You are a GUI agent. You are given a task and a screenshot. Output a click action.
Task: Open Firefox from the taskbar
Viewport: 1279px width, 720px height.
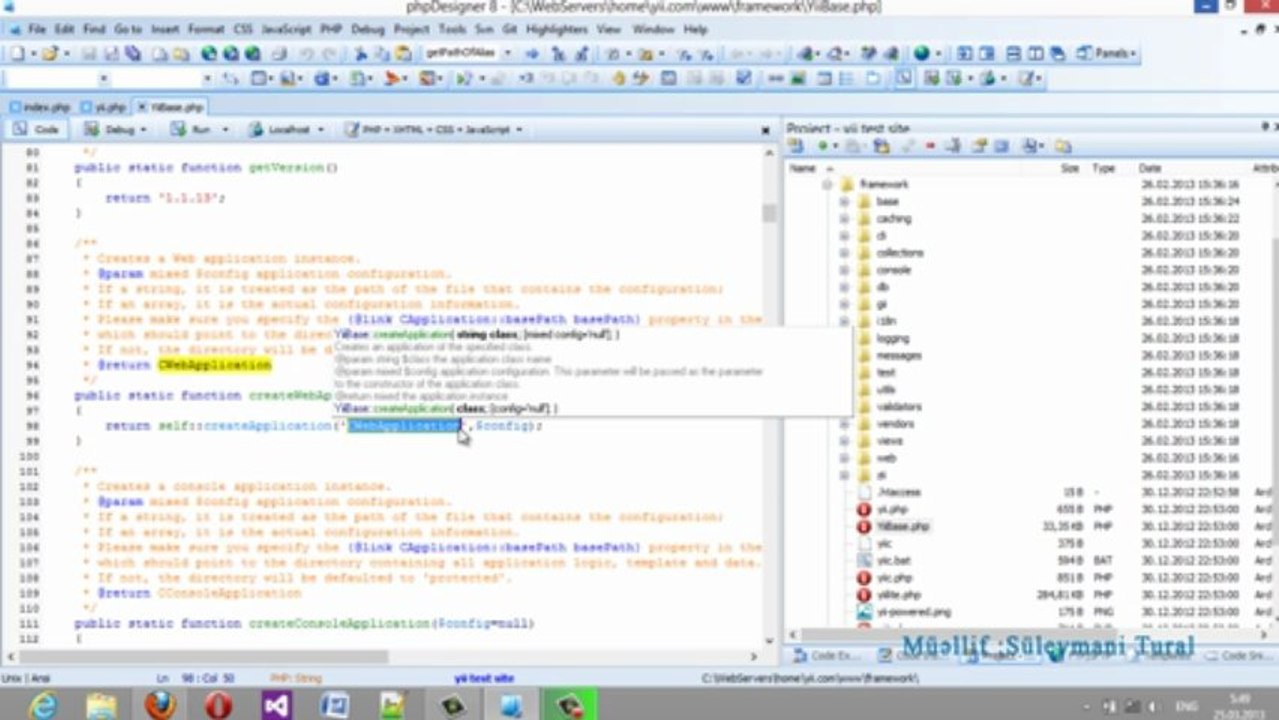pyautogui.click(x=160, y=705)
